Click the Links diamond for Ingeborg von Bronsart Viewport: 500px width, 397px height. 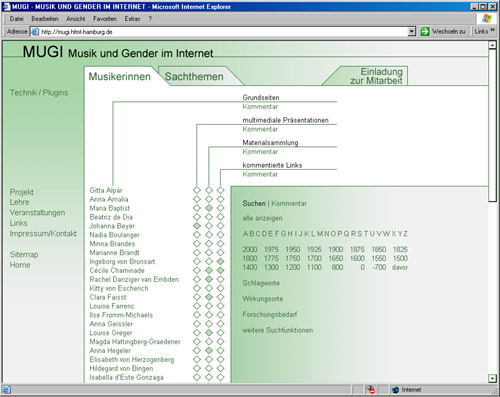[x=220, y=261]
